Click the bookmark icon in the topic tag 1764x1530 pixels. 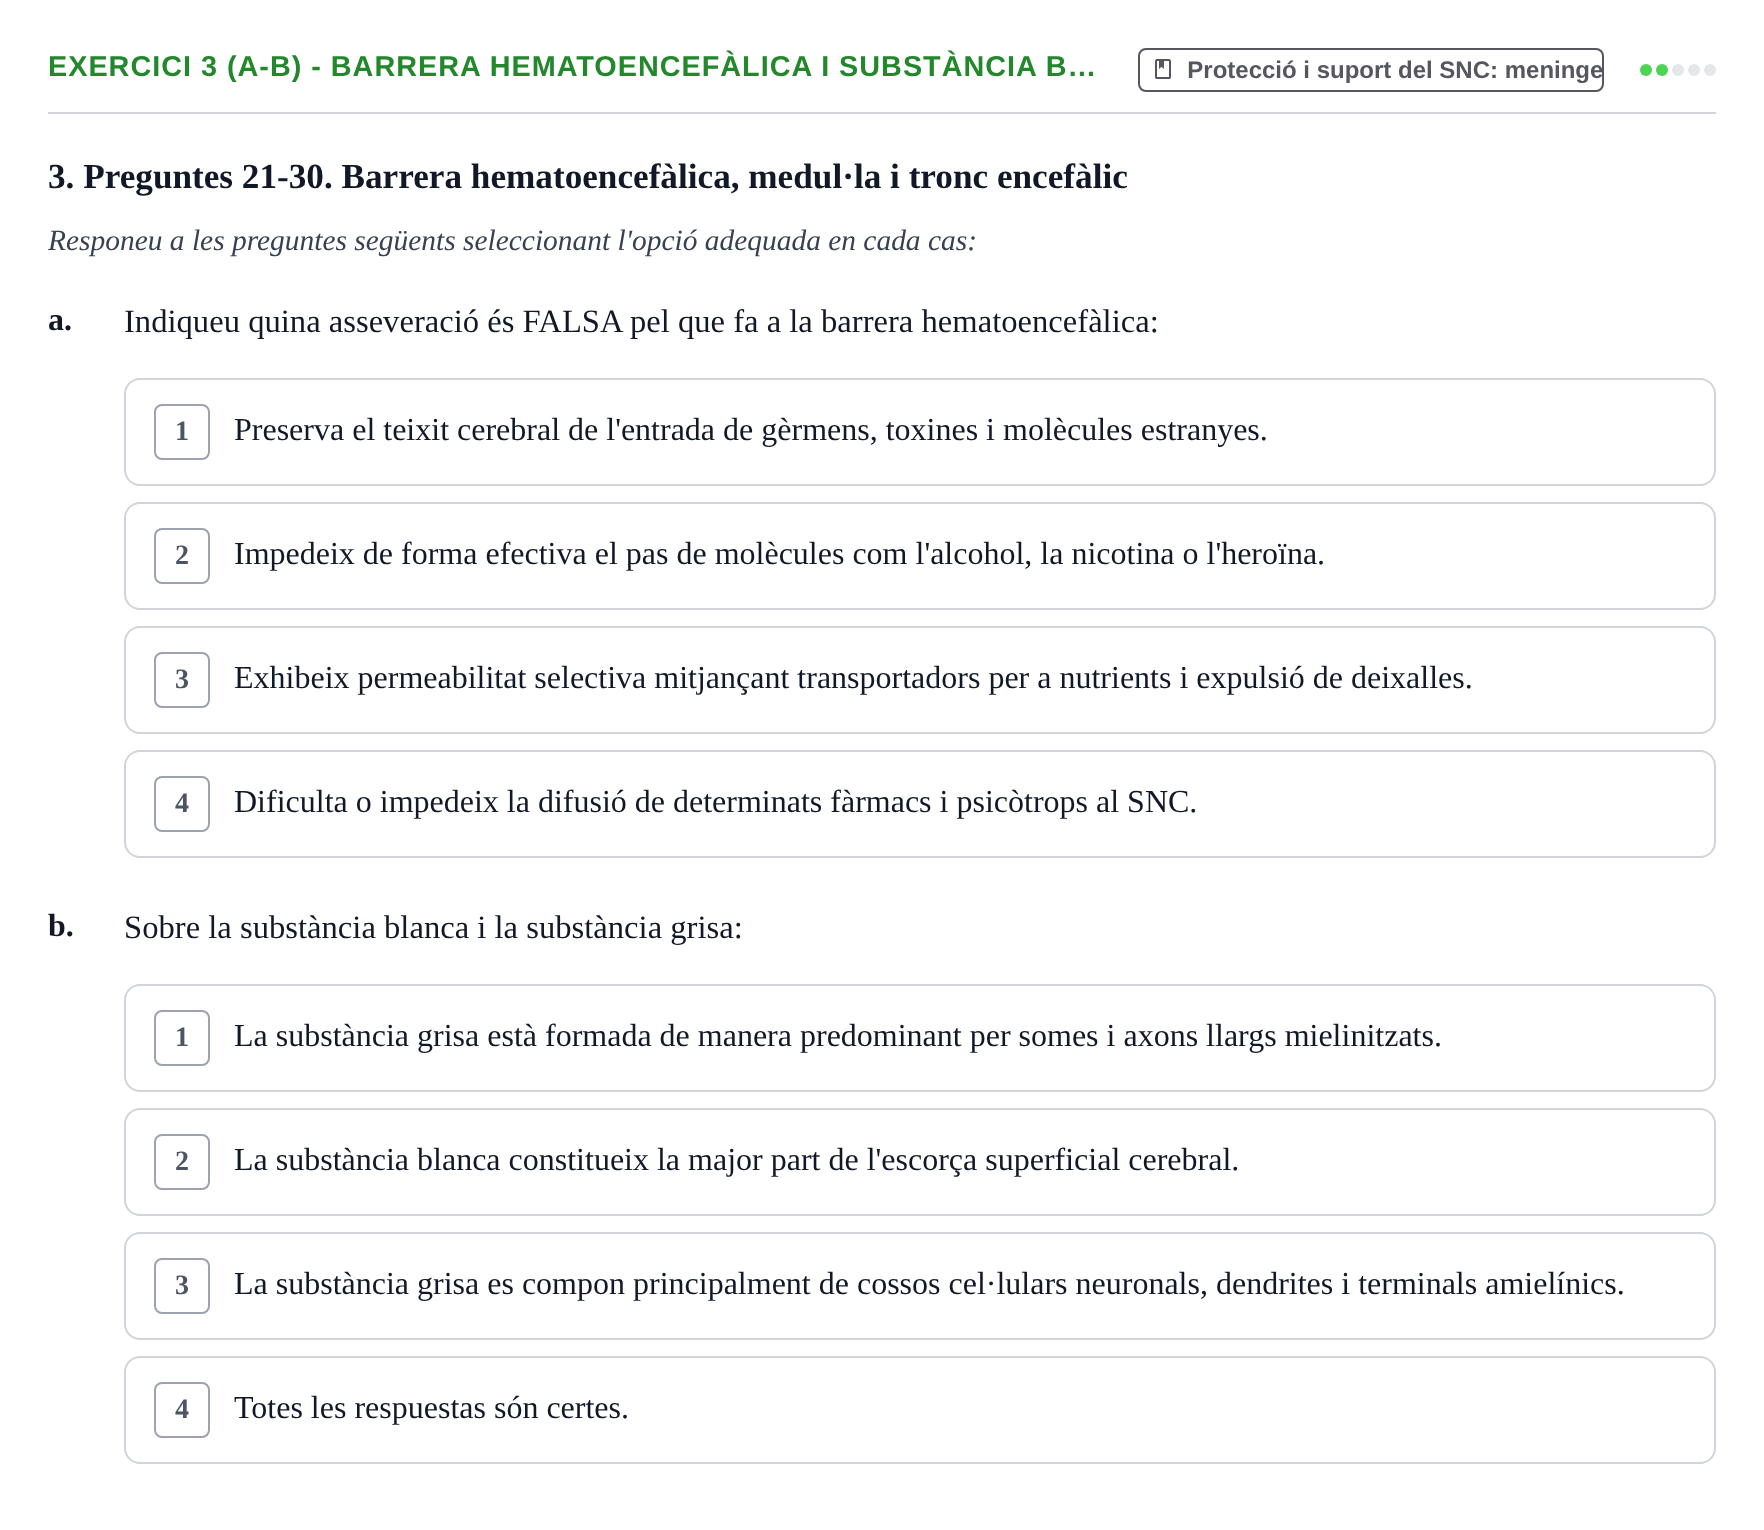tap(1163, 69)
